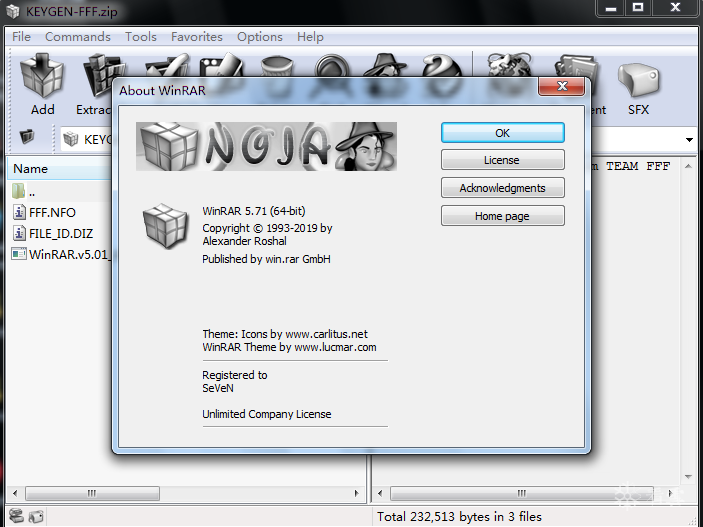Click the Home page button
The width and height of the screenshot is (703, 527).
point(503,216)
